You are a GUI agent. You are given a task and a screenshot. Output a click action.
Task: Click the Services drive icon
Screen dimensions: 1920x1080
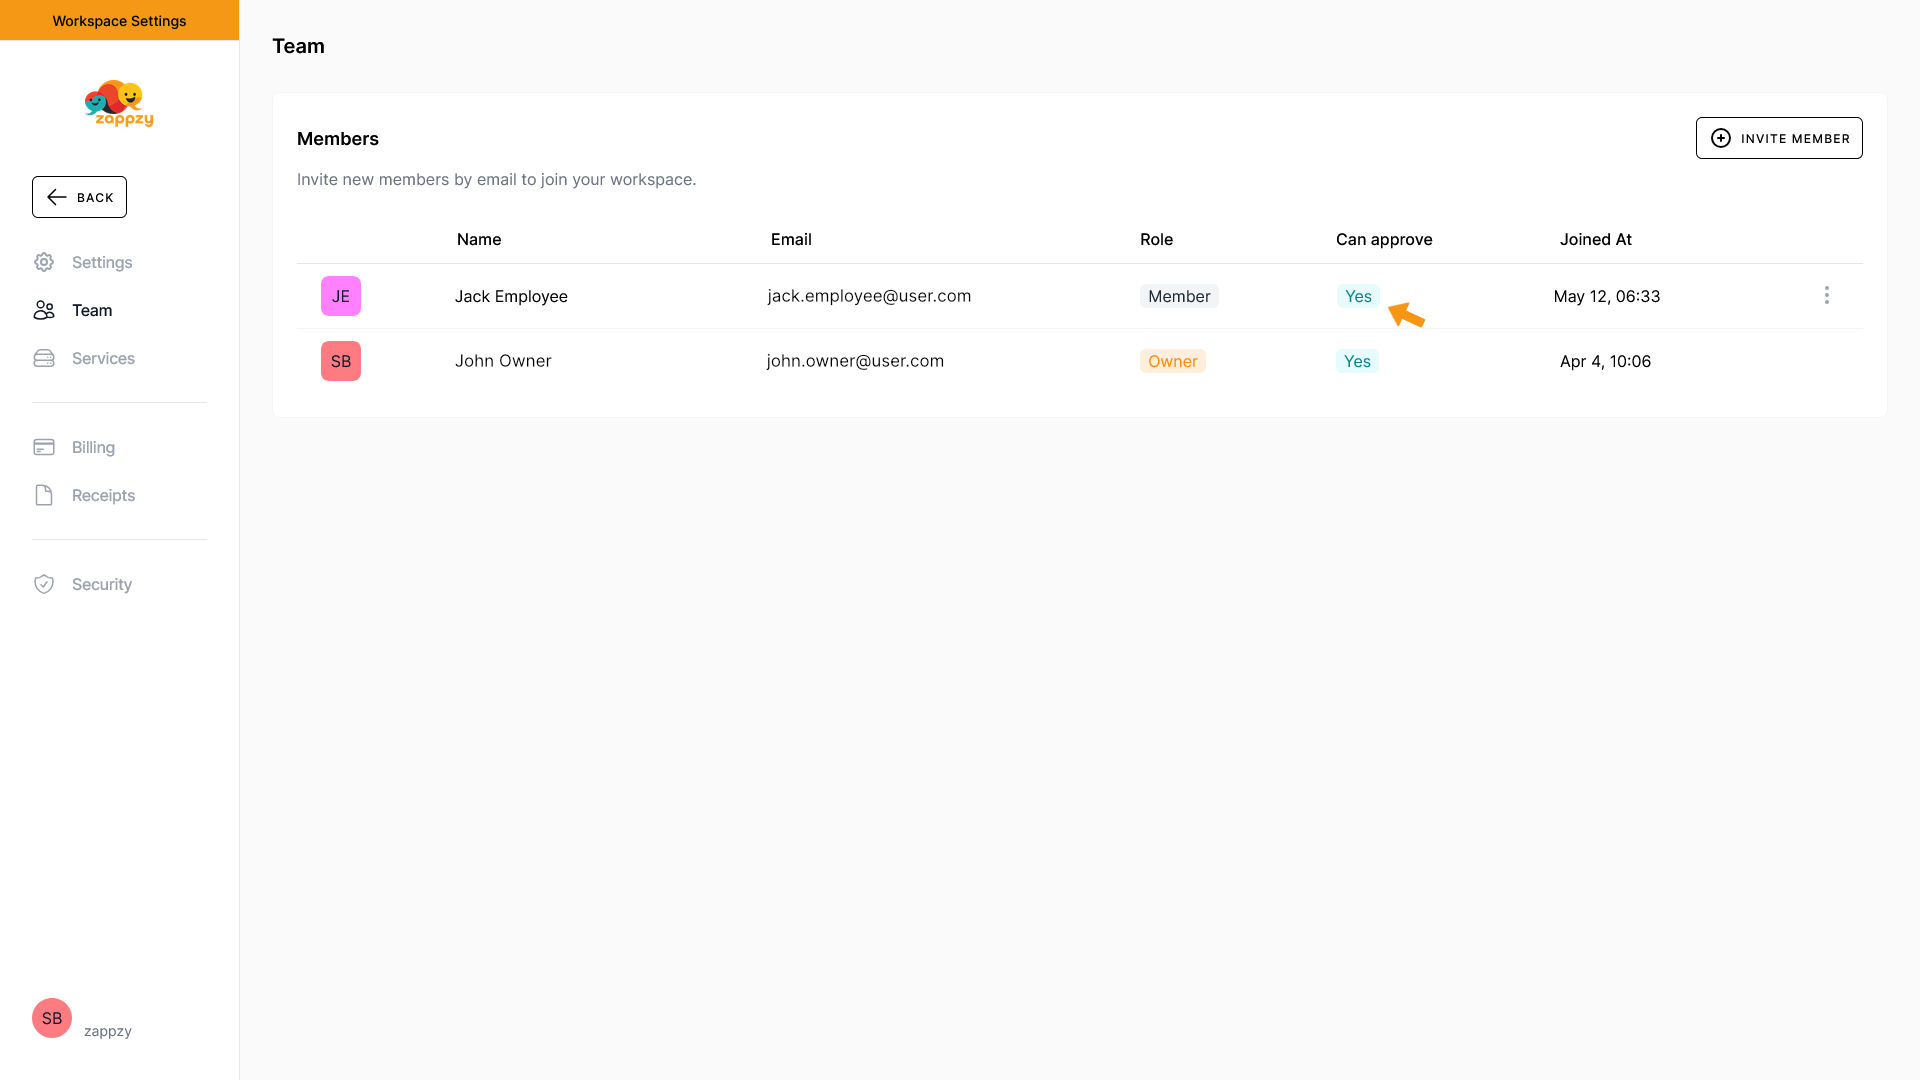[44, 358]
